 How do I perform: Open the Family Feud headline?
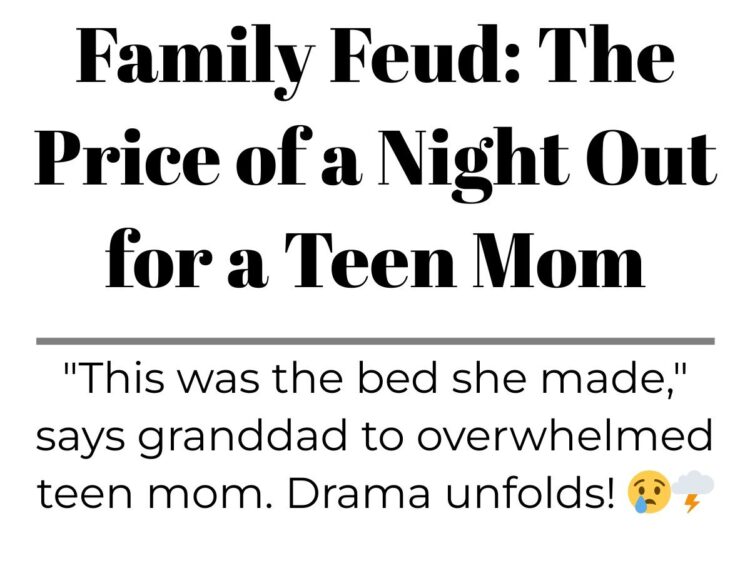(x=375, y=158)
